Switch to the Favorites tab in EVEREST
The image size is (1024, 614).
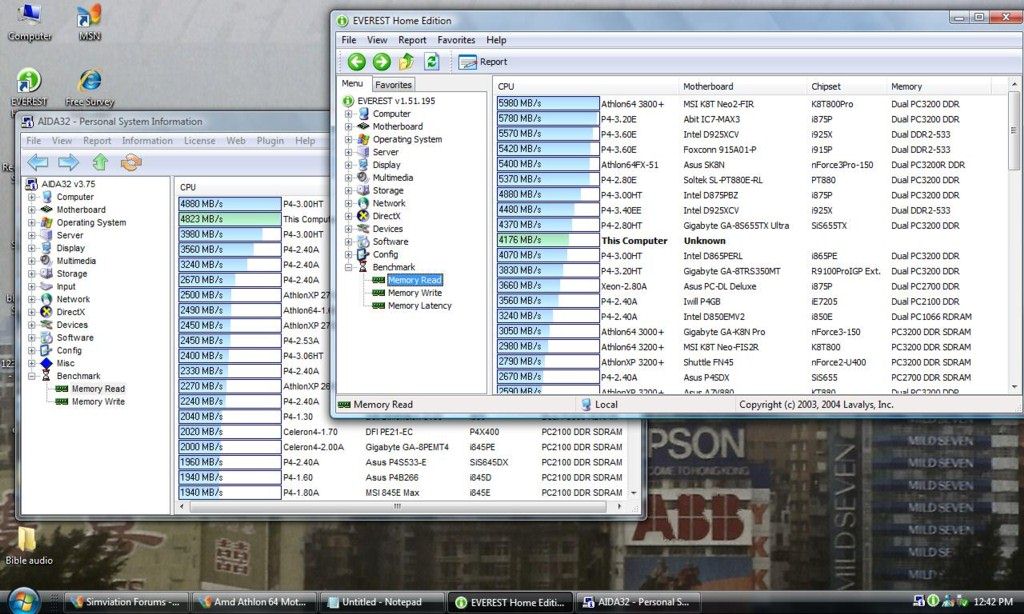point(393,85)
